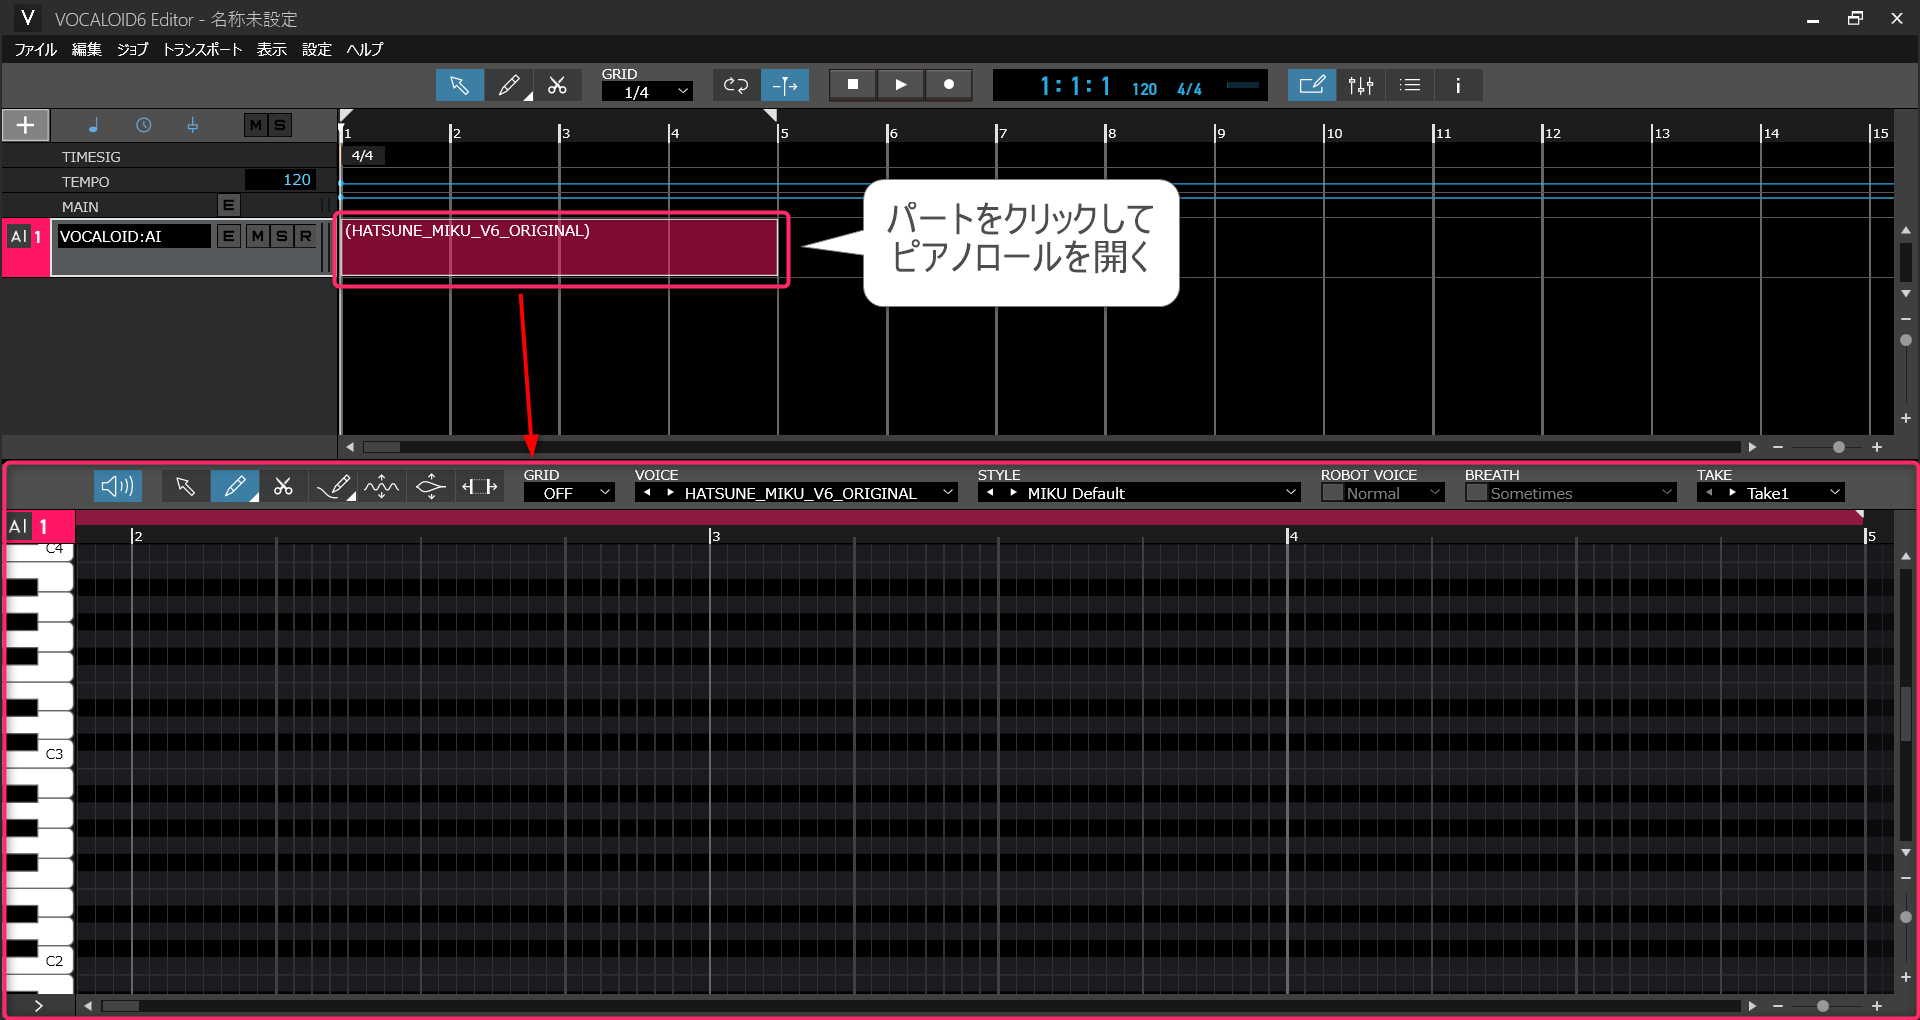Viewport: 1920px width, 1020px height.
Task: Click the HATSUNE_MIKU_V6_ORIGINAL part
Action: (x=559, y=248)
